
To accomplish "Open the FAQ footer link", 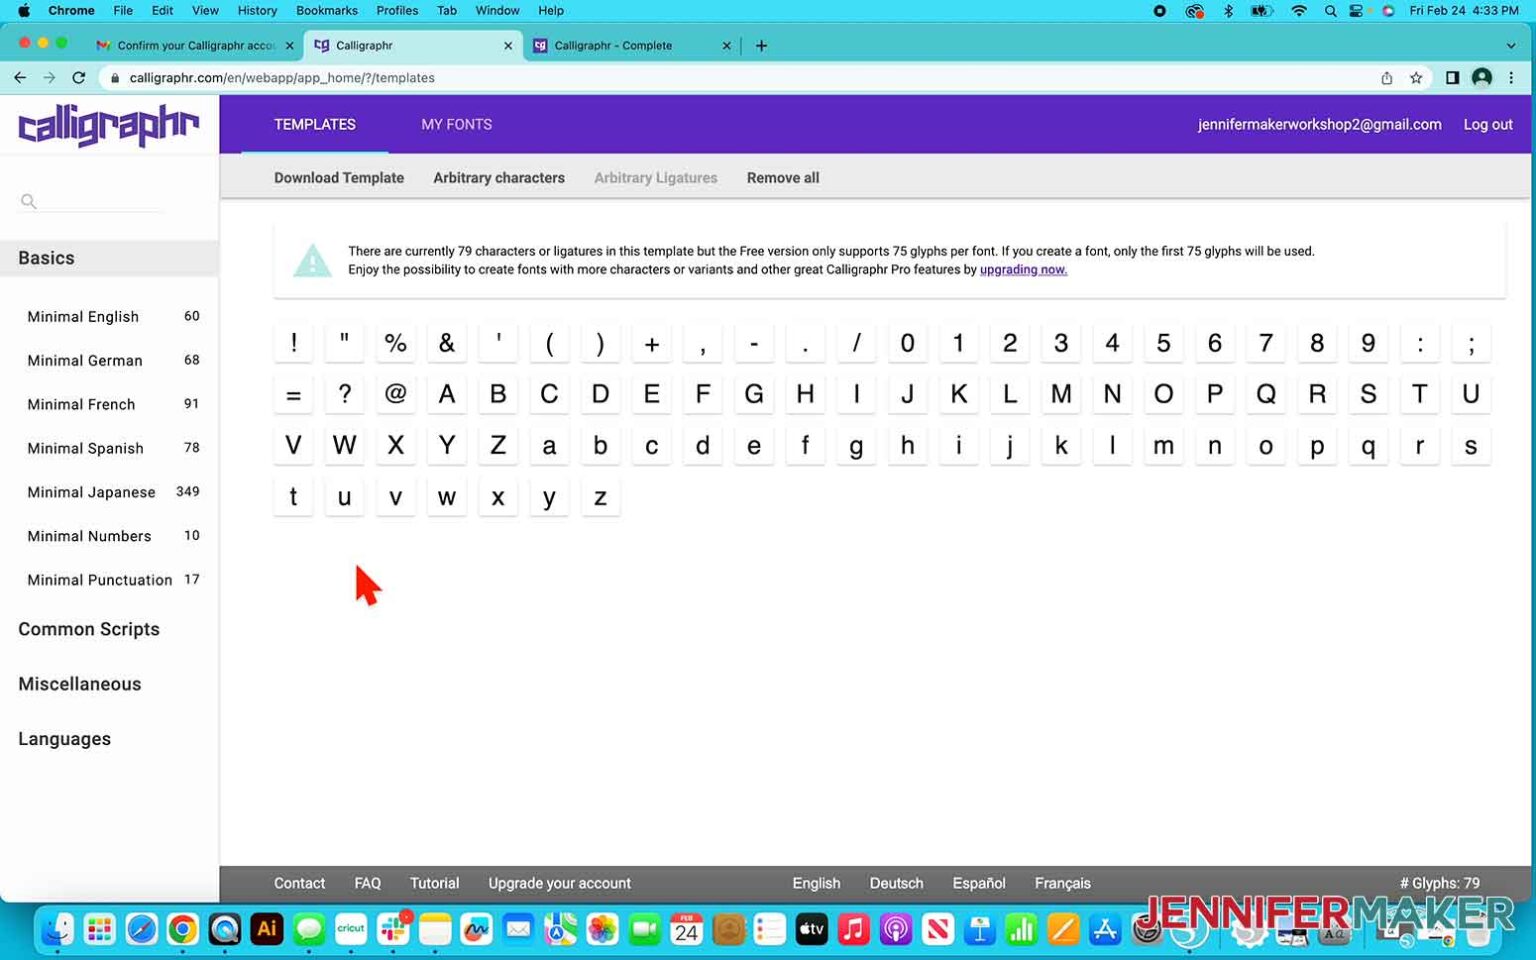I will [367, 884].
